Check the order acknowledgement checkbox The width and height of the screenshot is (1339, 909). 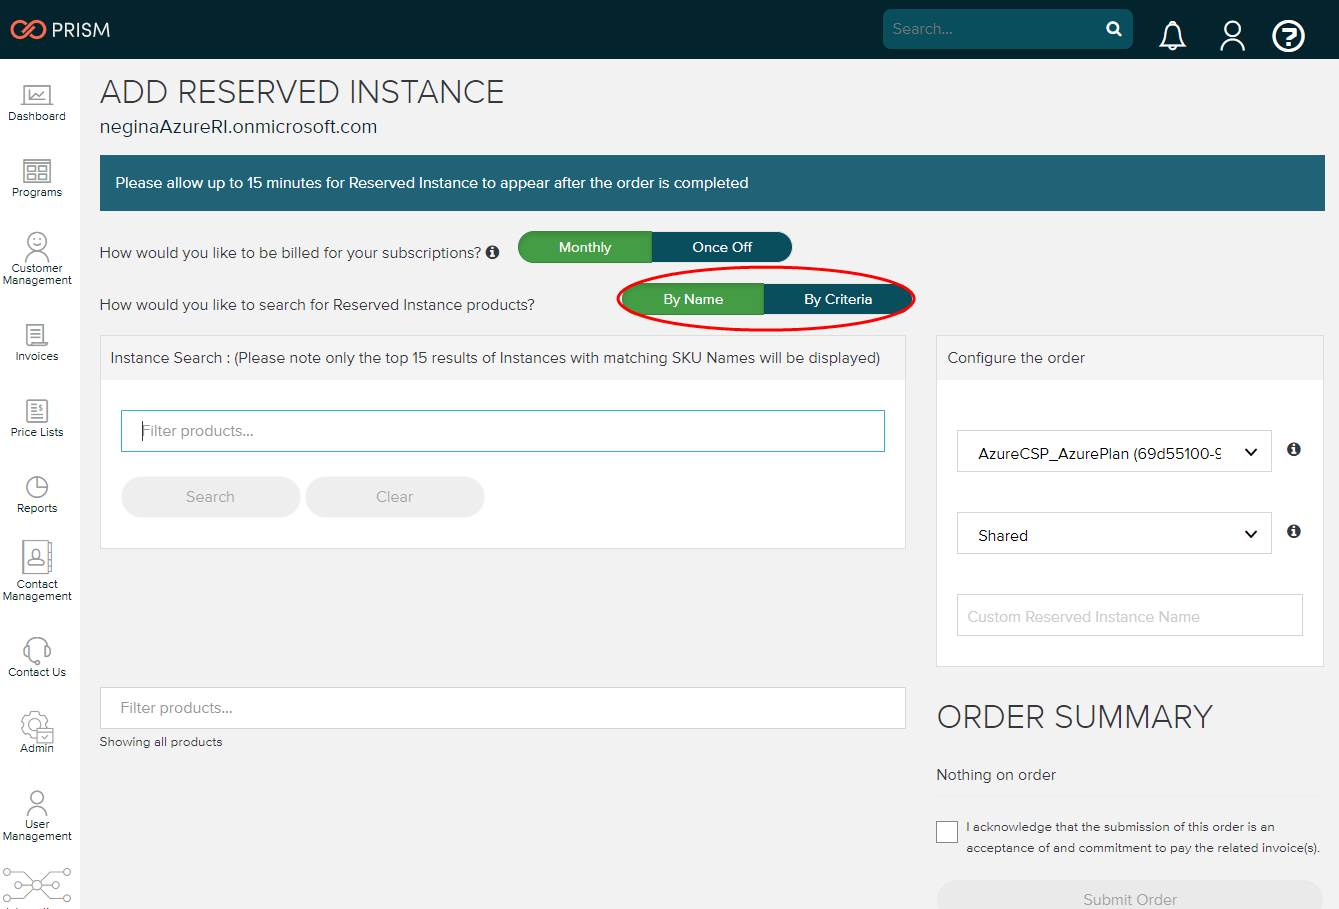[x=947, y=832]
